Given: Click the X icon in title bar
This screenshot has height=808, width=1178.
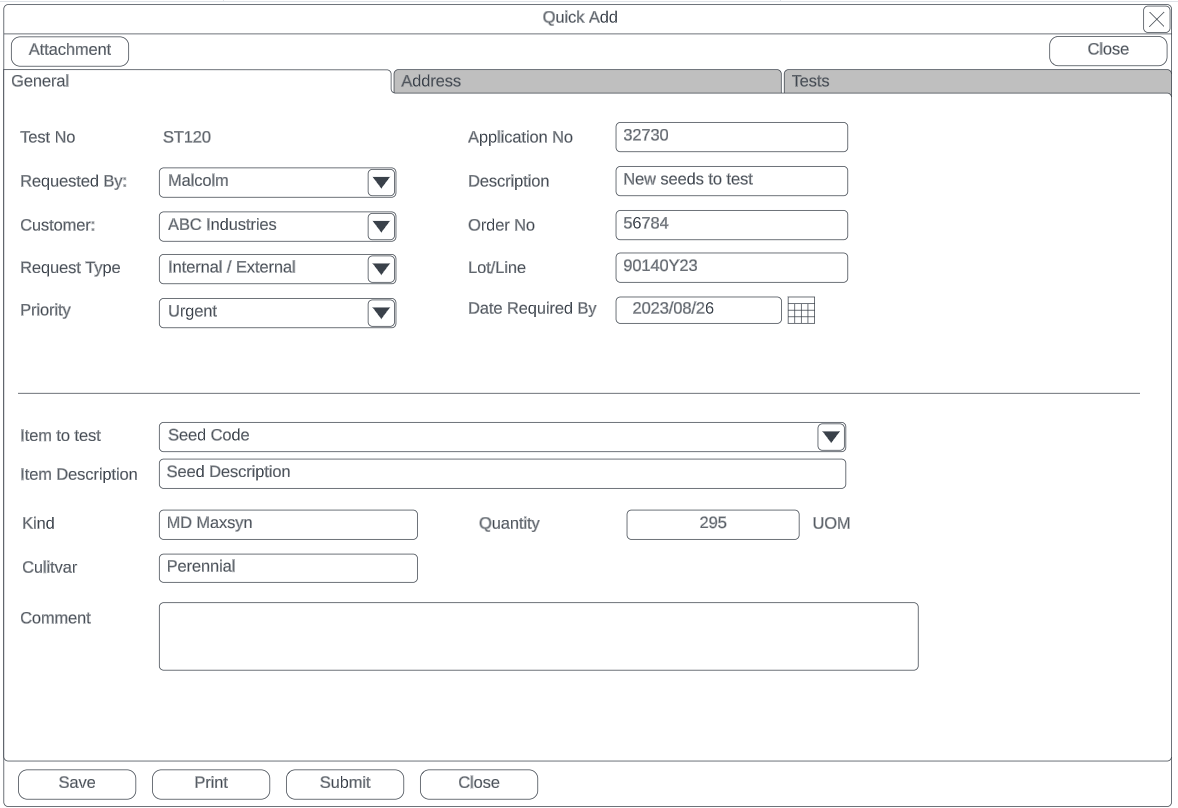Looking at the screenshot, I should (1156, 19).
